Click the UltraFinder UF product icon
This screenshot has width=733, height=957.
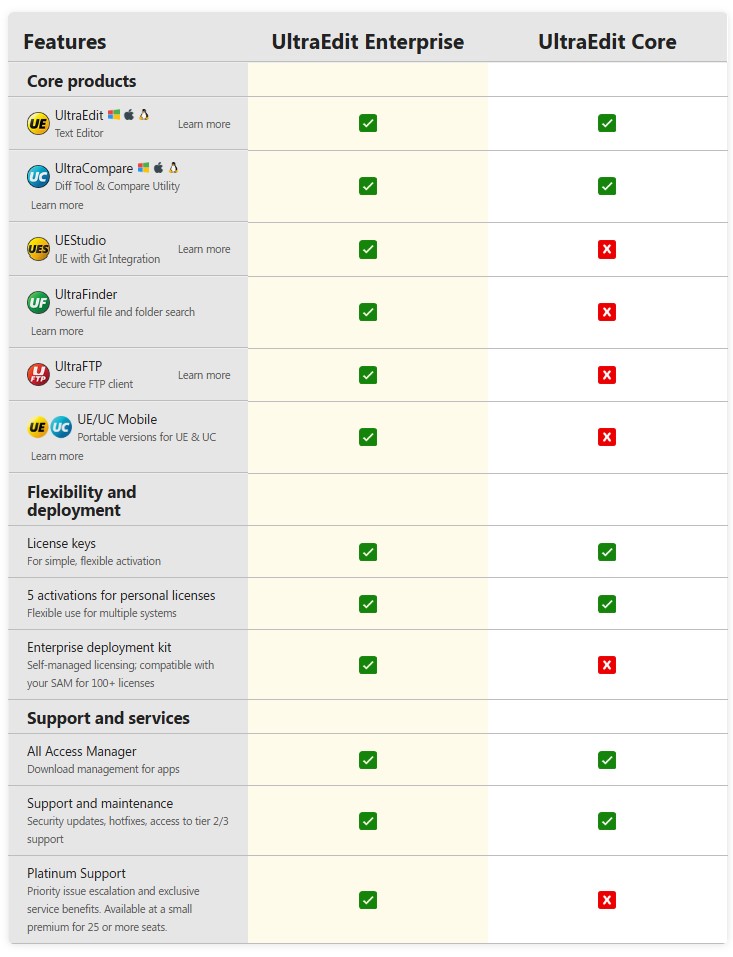coord(38,303)
